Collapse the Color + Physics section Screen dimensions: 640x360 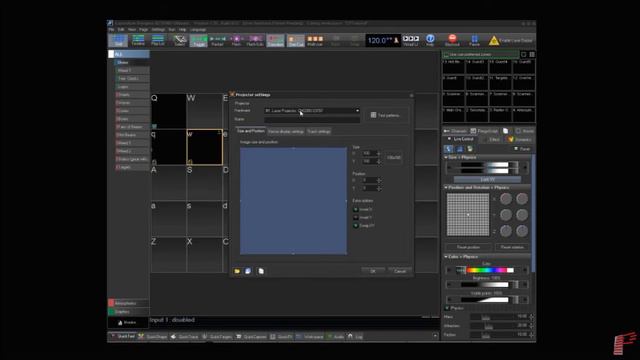(x=446, y=257)
